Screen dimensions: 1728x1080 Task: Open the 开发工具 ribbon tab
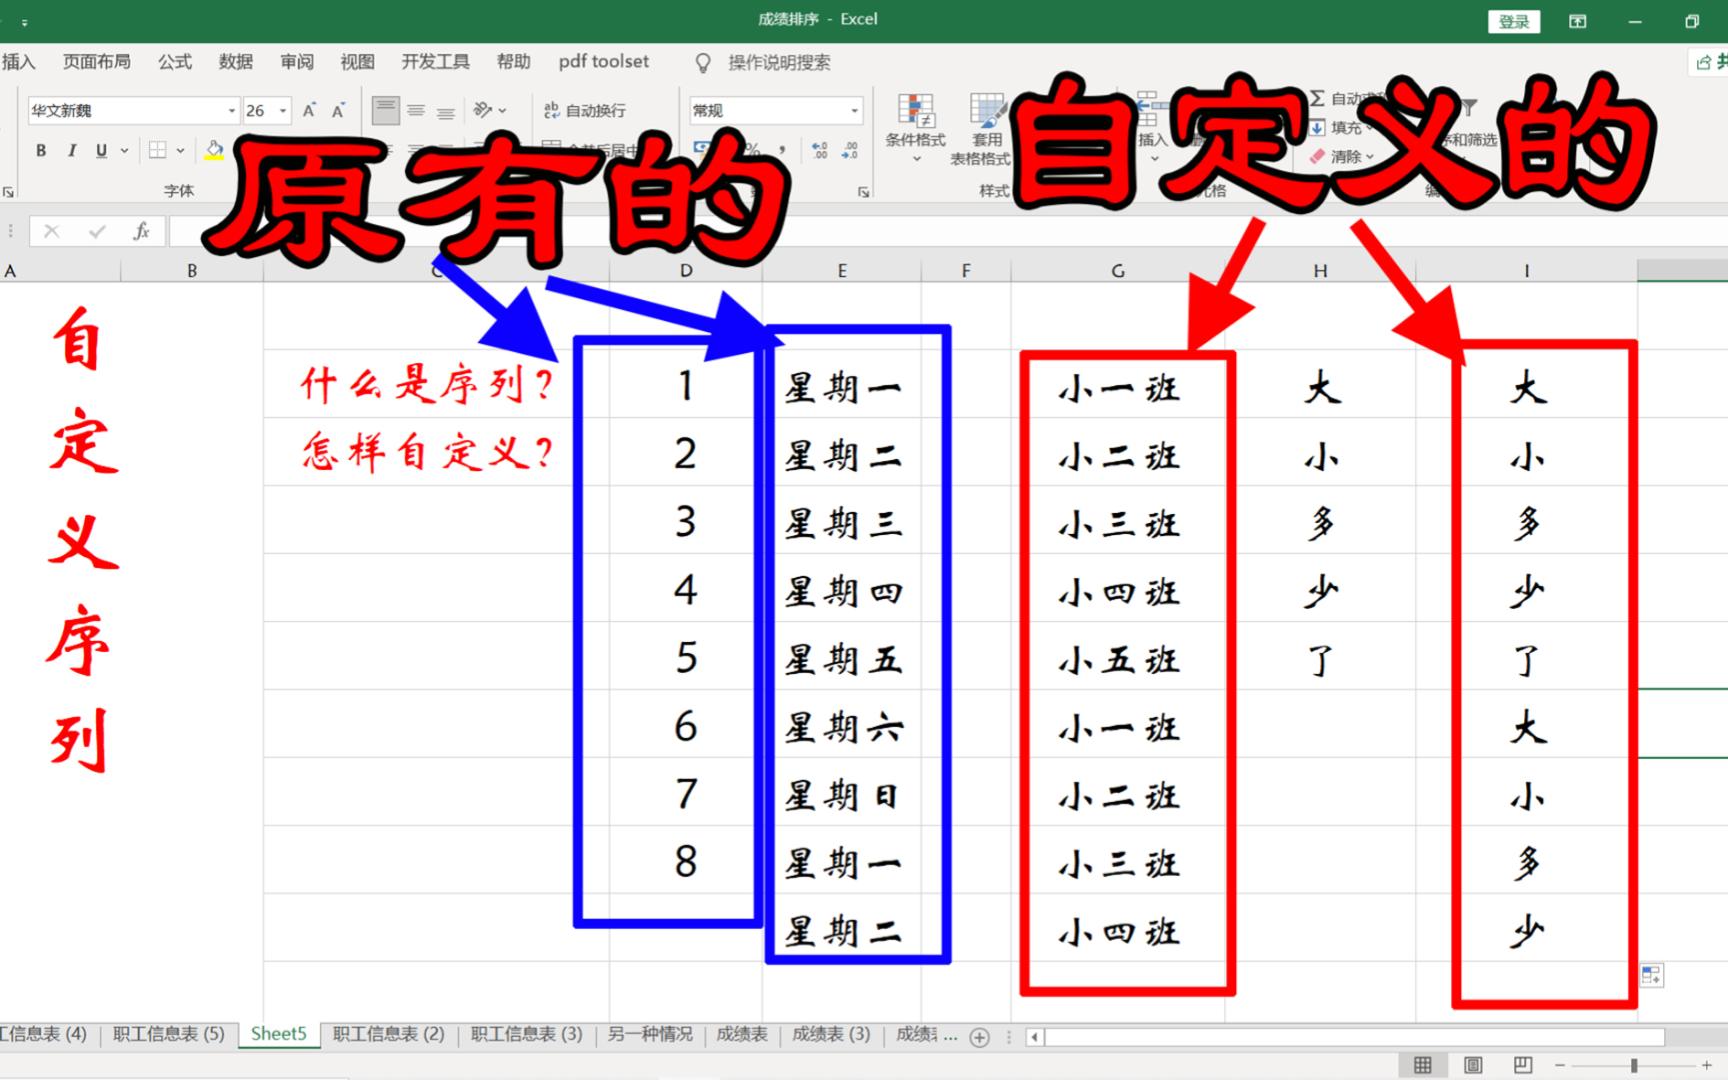(x=435, y=62)
